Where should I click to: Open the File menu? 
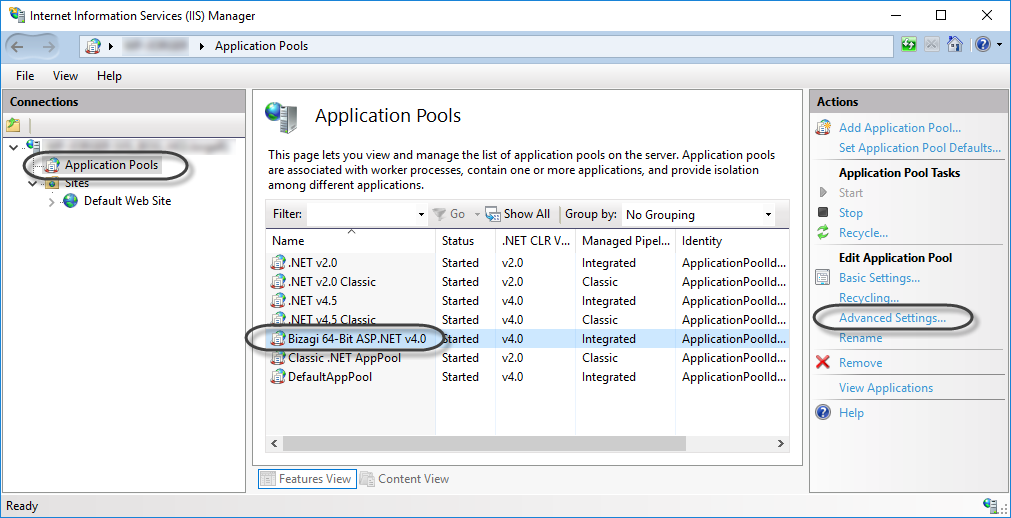click(25, 76)
